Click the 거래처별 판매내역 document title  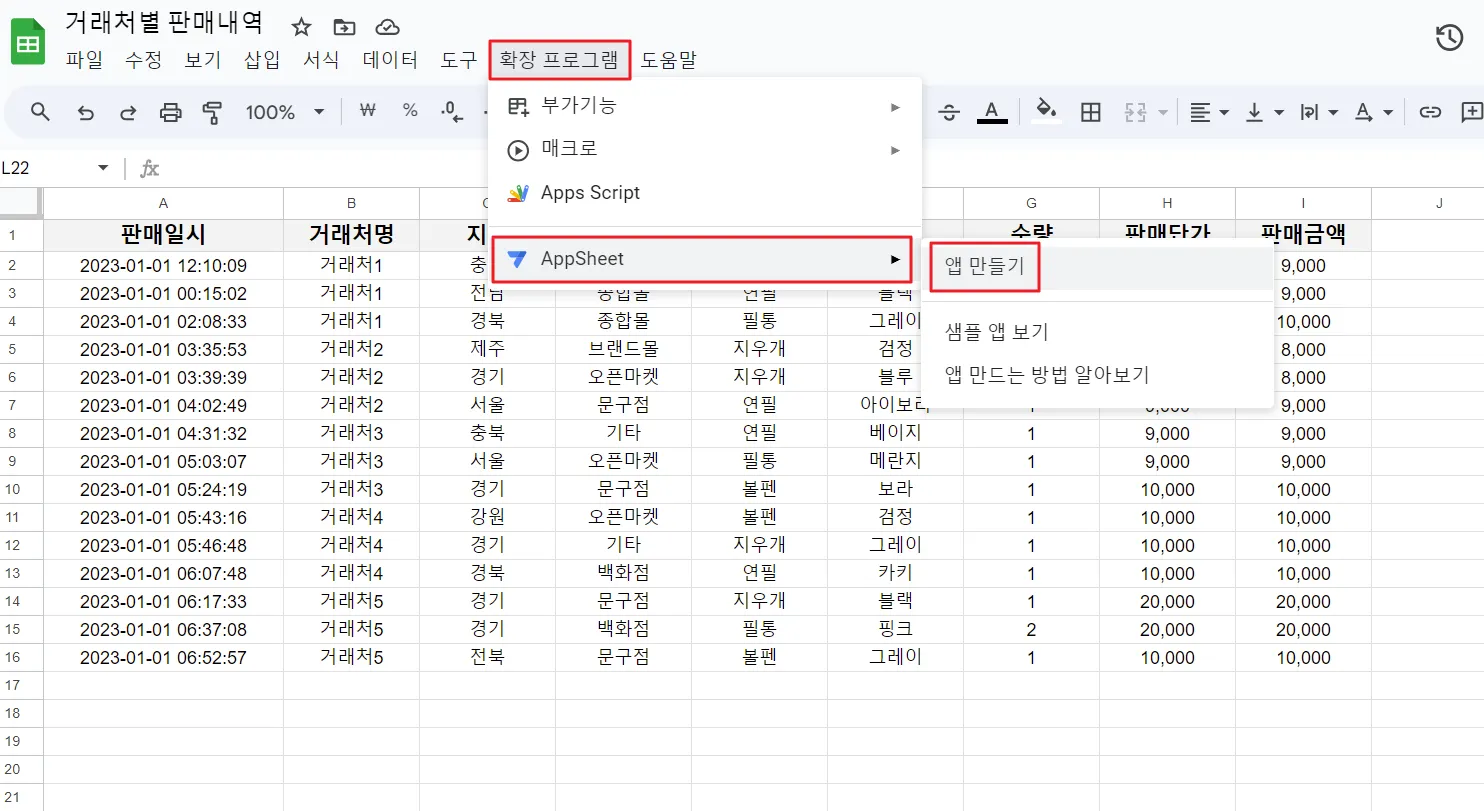tap(164, 23)
